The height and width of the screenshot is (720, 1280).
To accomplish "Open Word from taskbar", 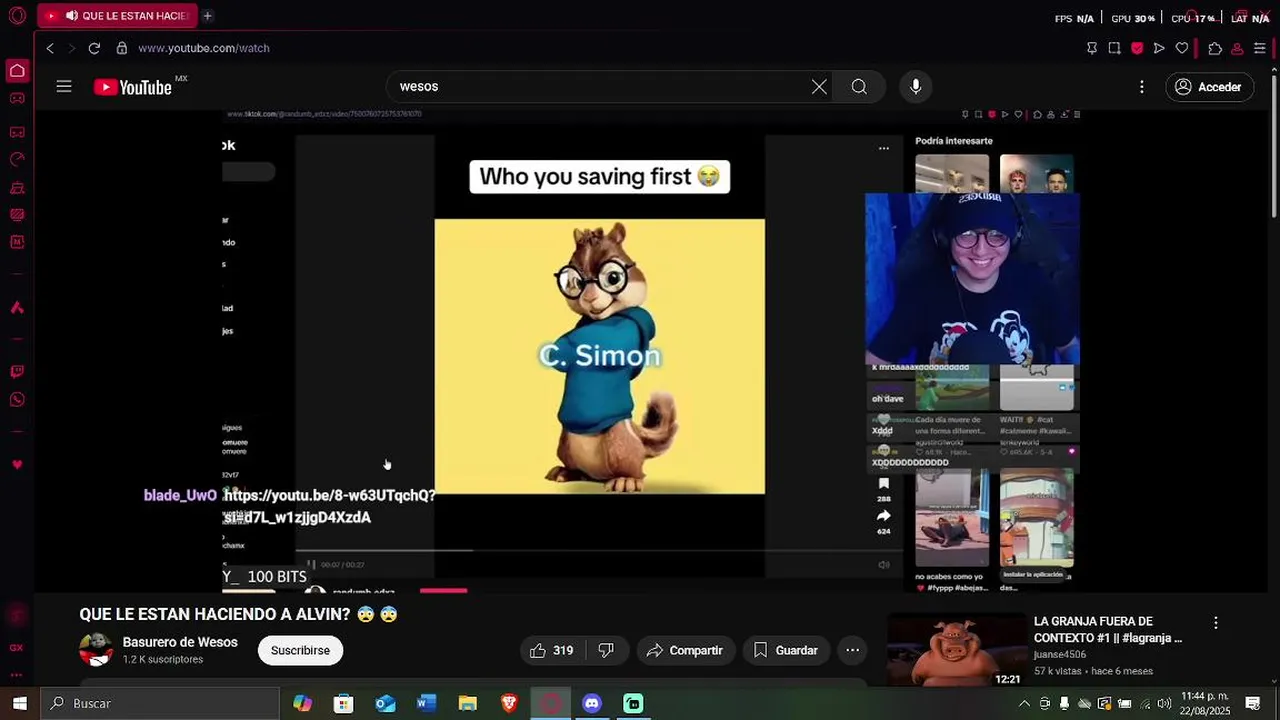I will (426, 703).
